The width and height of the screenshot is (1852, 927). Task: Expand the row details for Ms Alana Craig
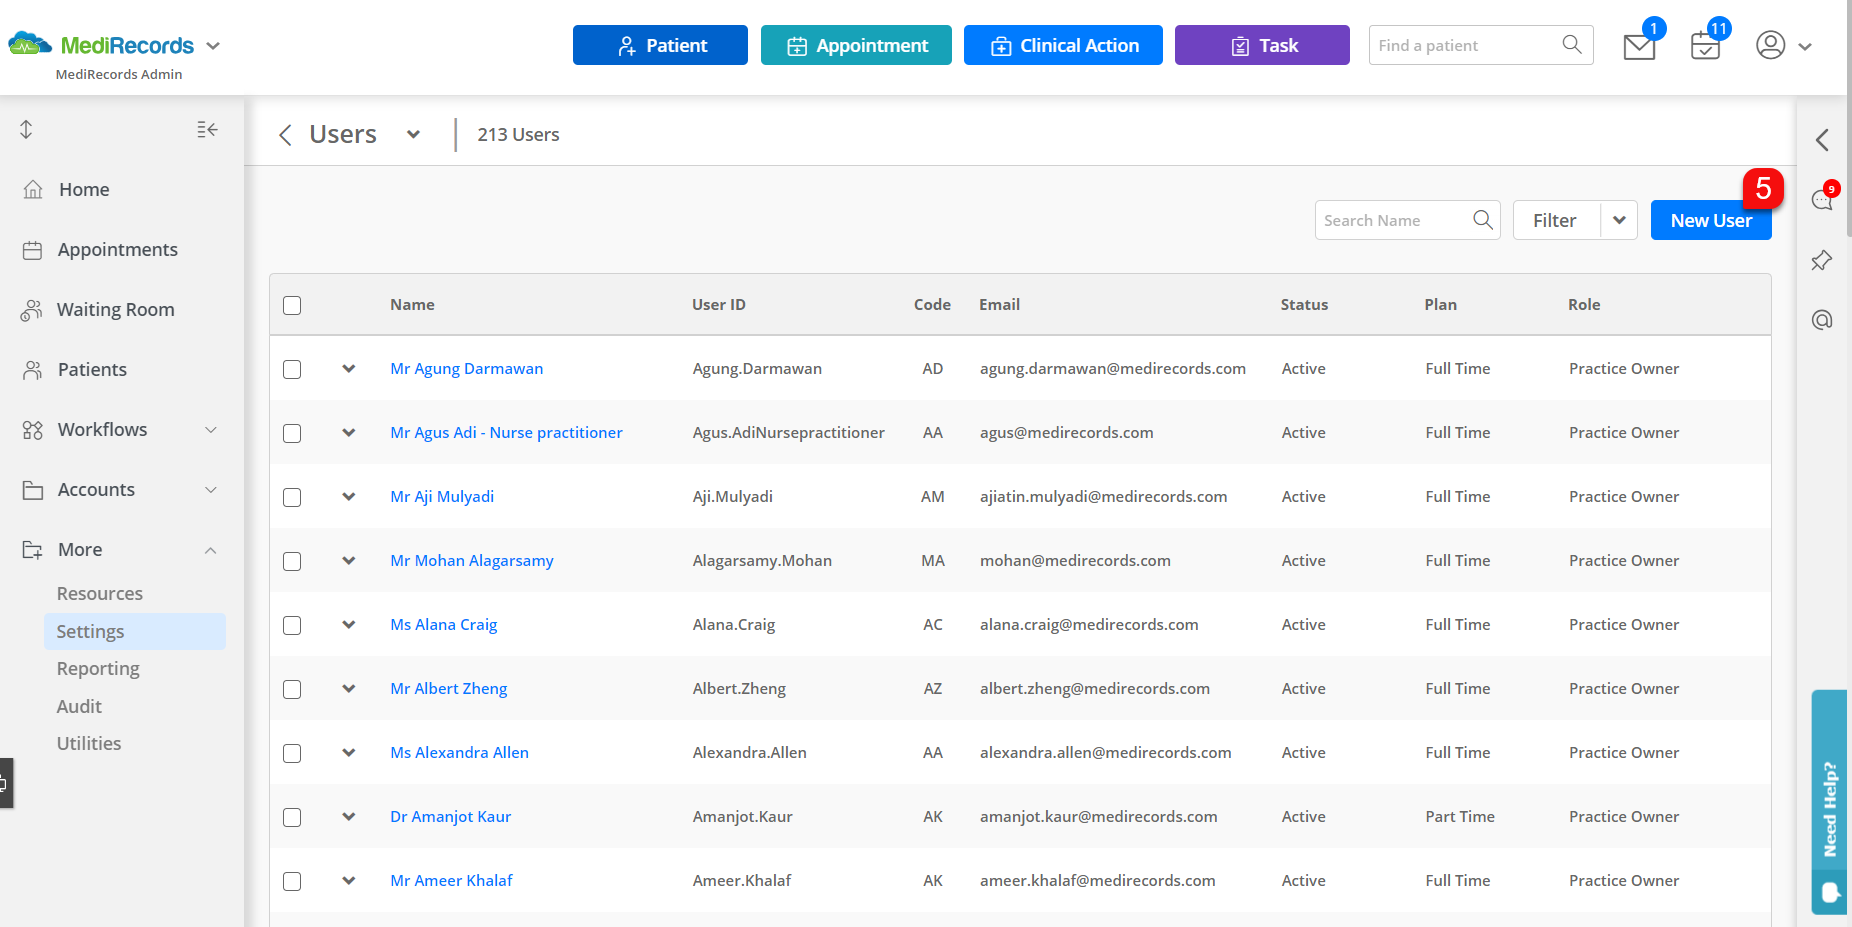tap(348, 624)
